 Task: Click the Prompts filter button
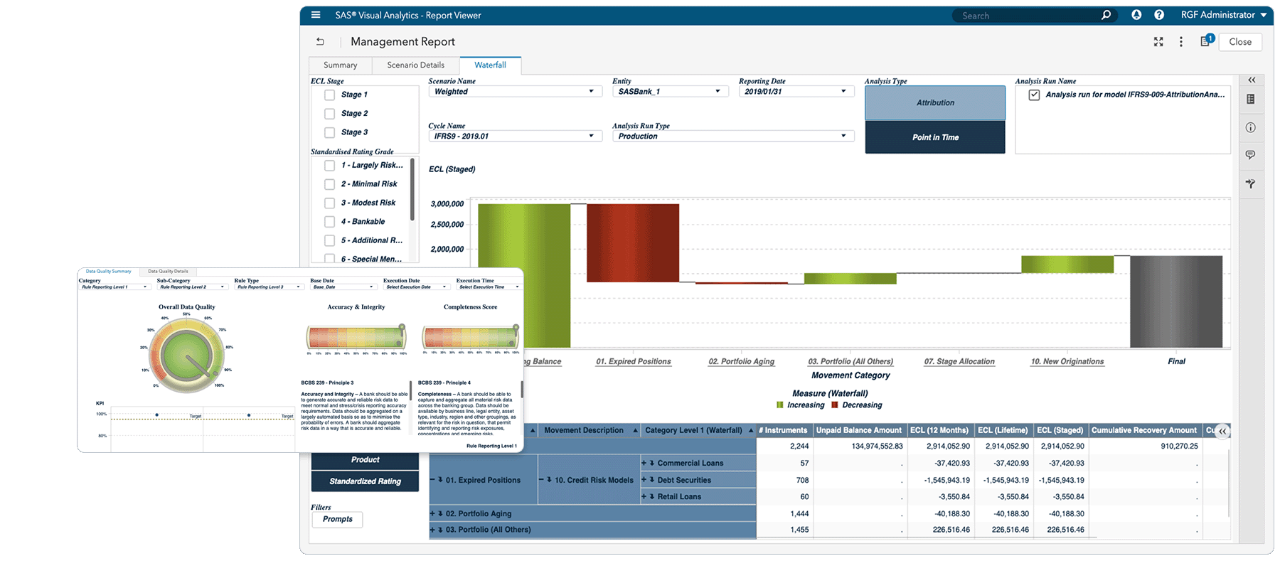pyautogui.click(x=337, y=520)
